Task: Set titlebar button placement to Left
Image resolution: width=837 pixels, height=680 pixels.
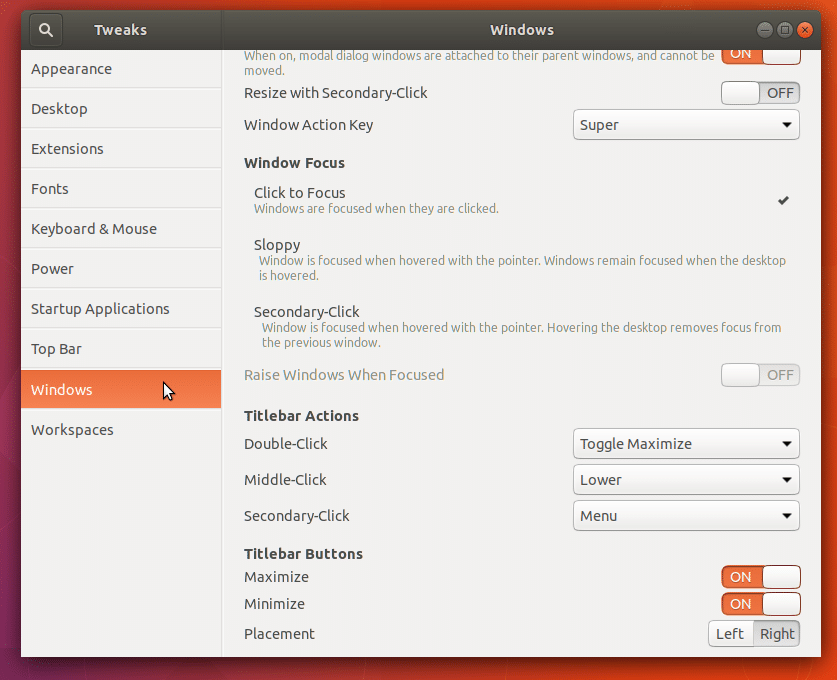Action: (x=730, y=633)
